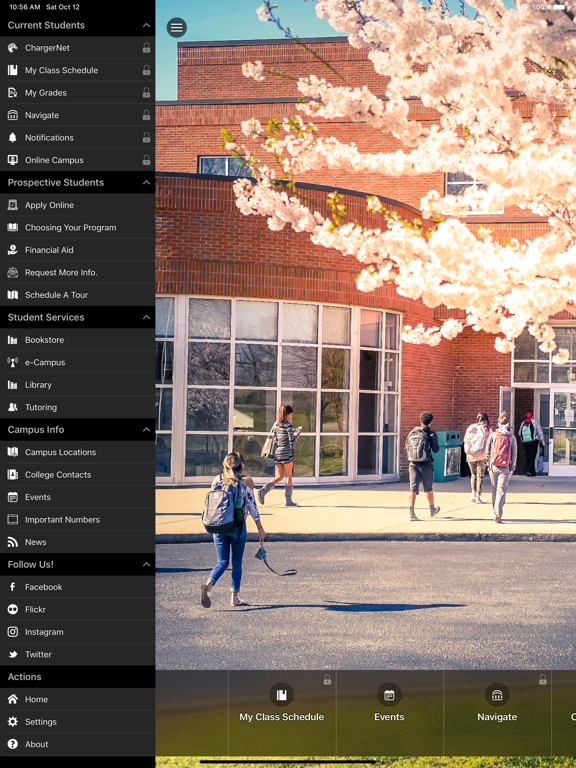
Task: Open the Notifications bell icon
Action: click(x=13, y=138)
